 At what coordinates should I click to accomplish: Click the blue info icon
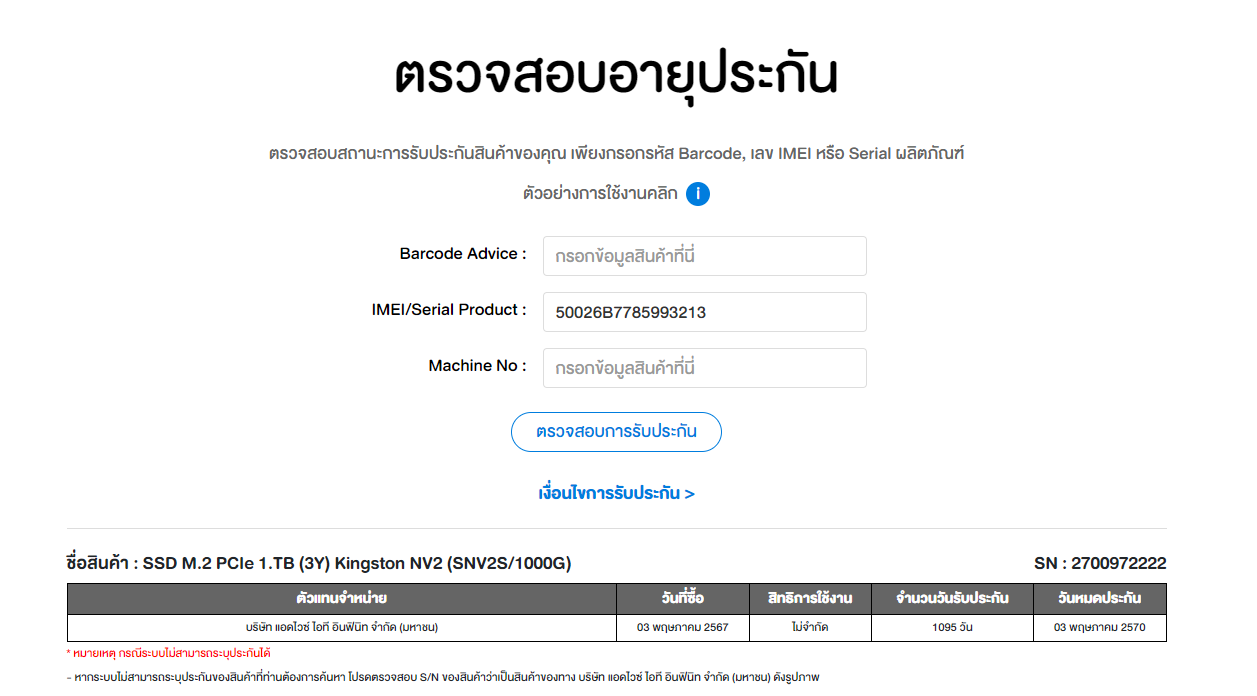(698, 194)
